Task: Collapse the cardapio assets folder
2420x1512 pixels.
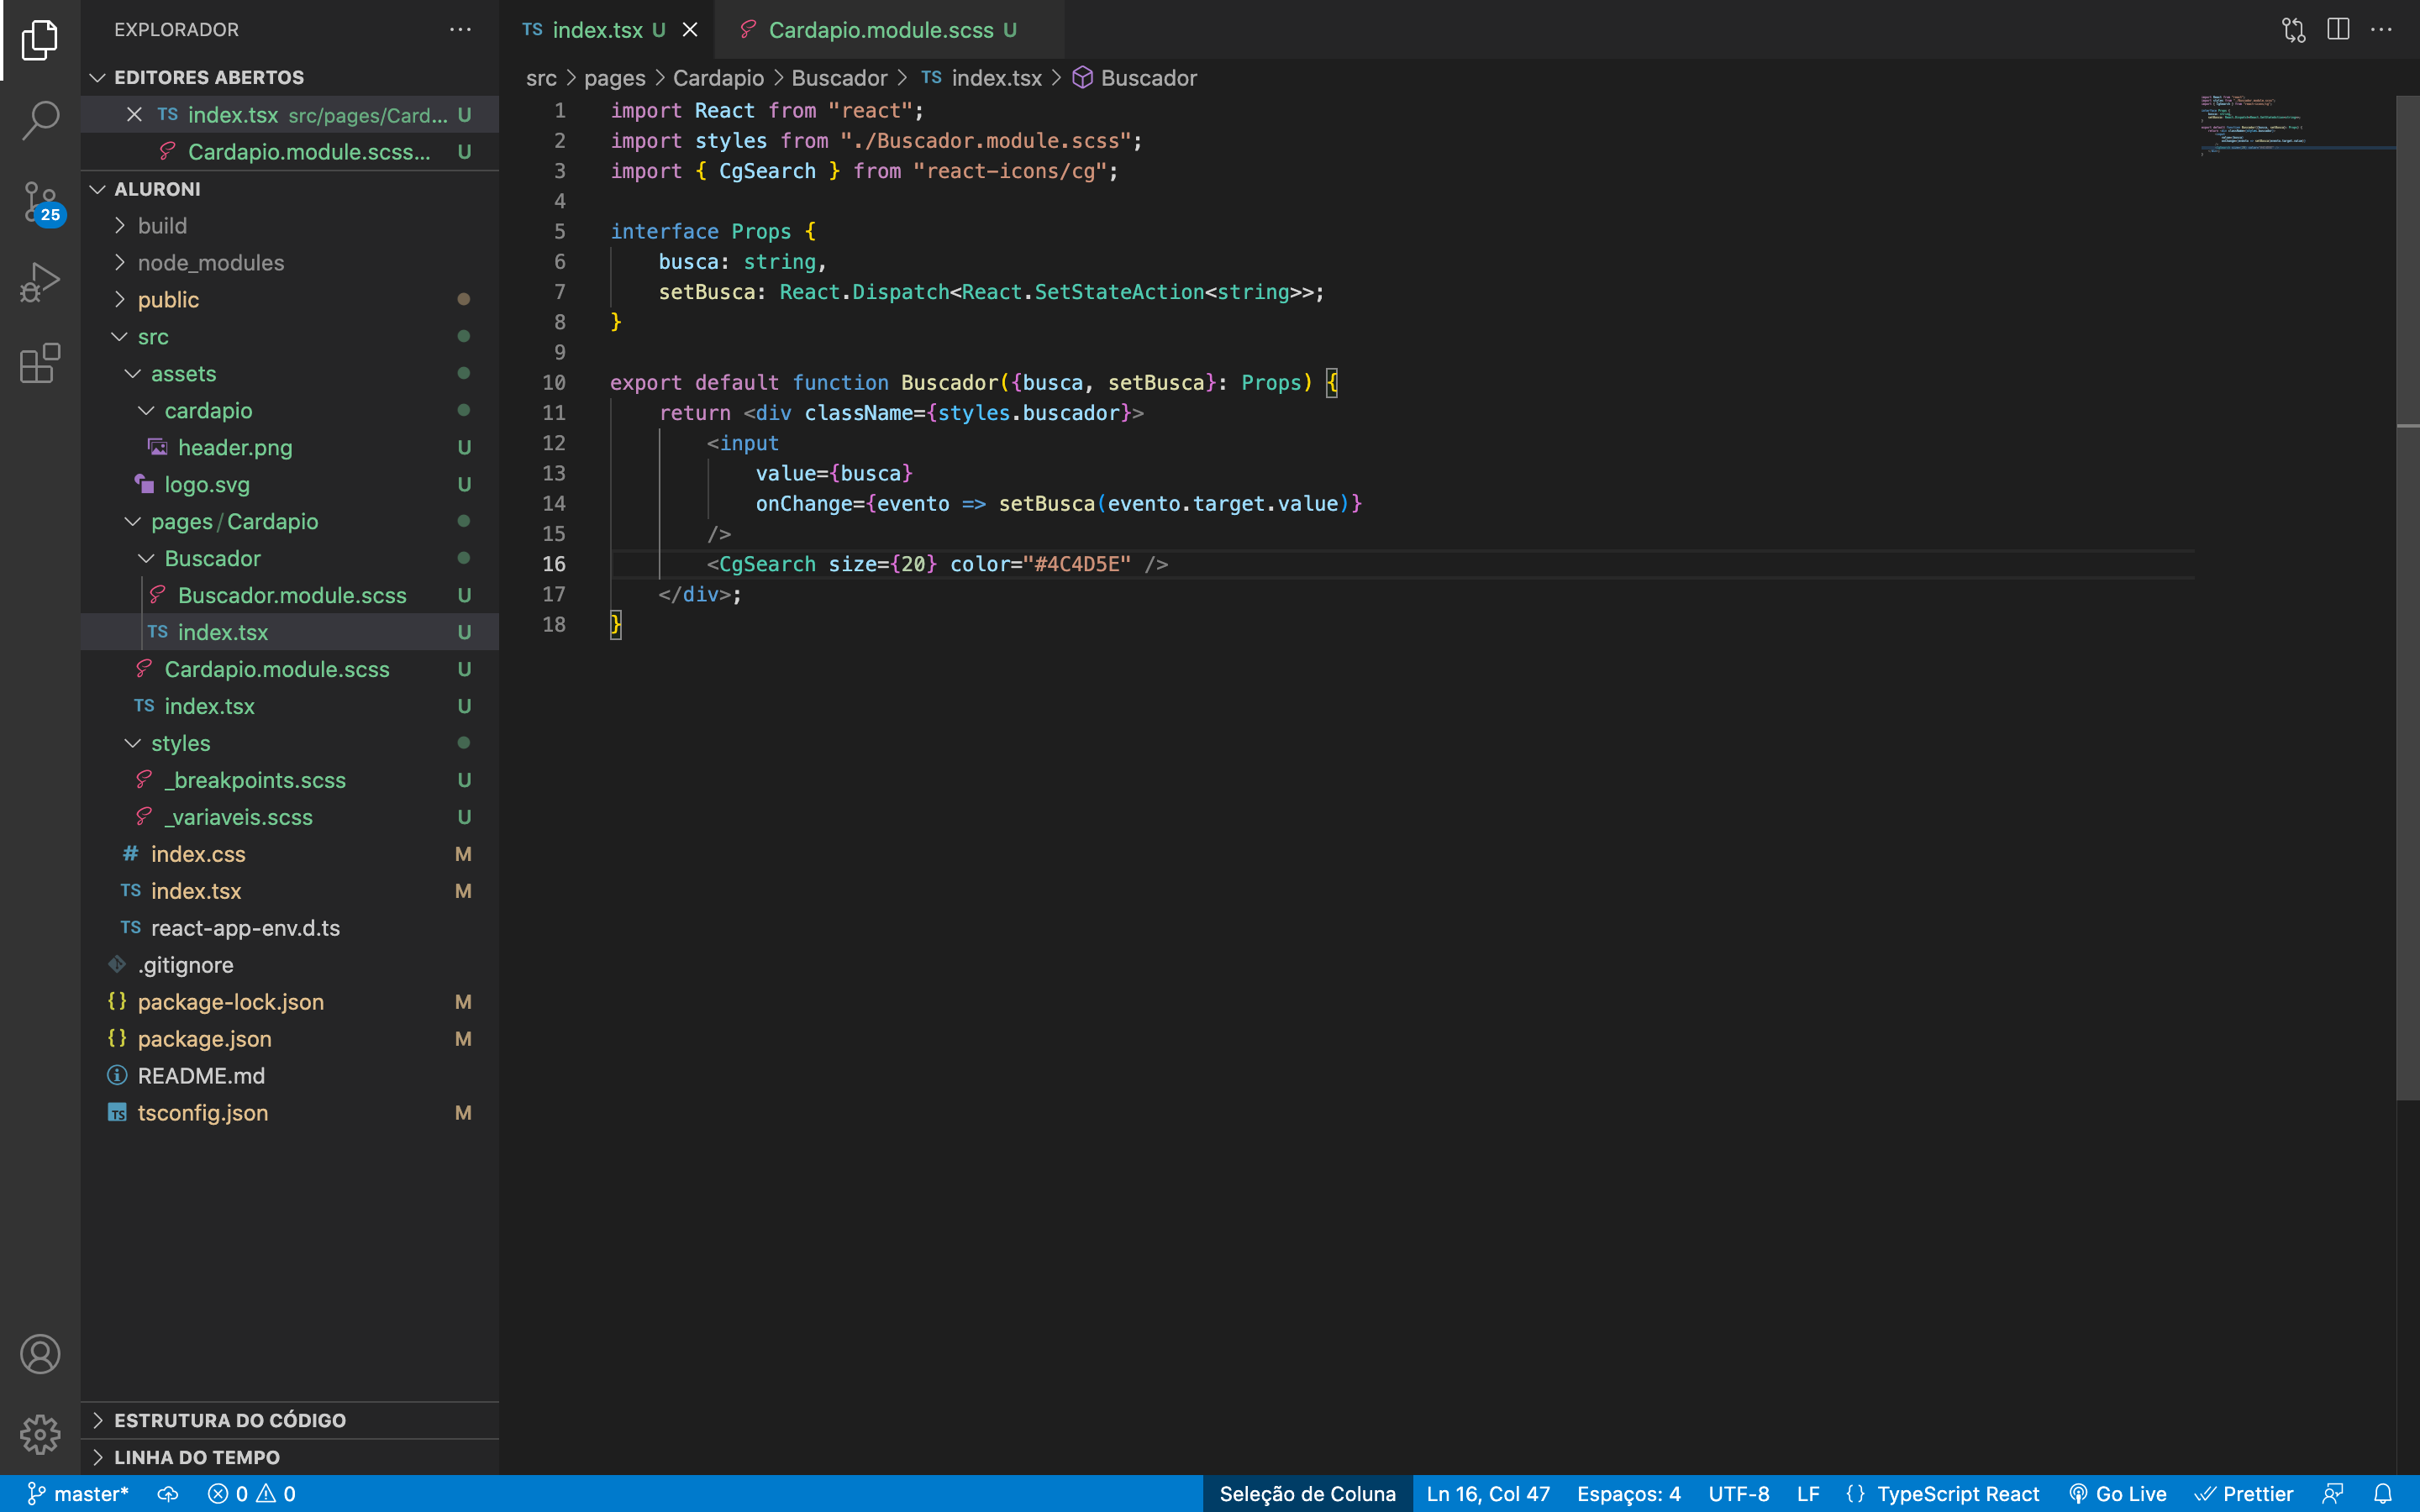Action: (290, 411)
